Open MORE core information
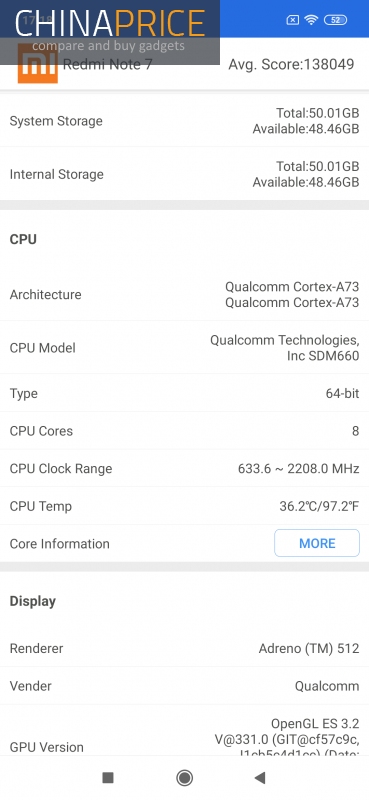This screenshot has height=800, width=369. pos(317,543)
